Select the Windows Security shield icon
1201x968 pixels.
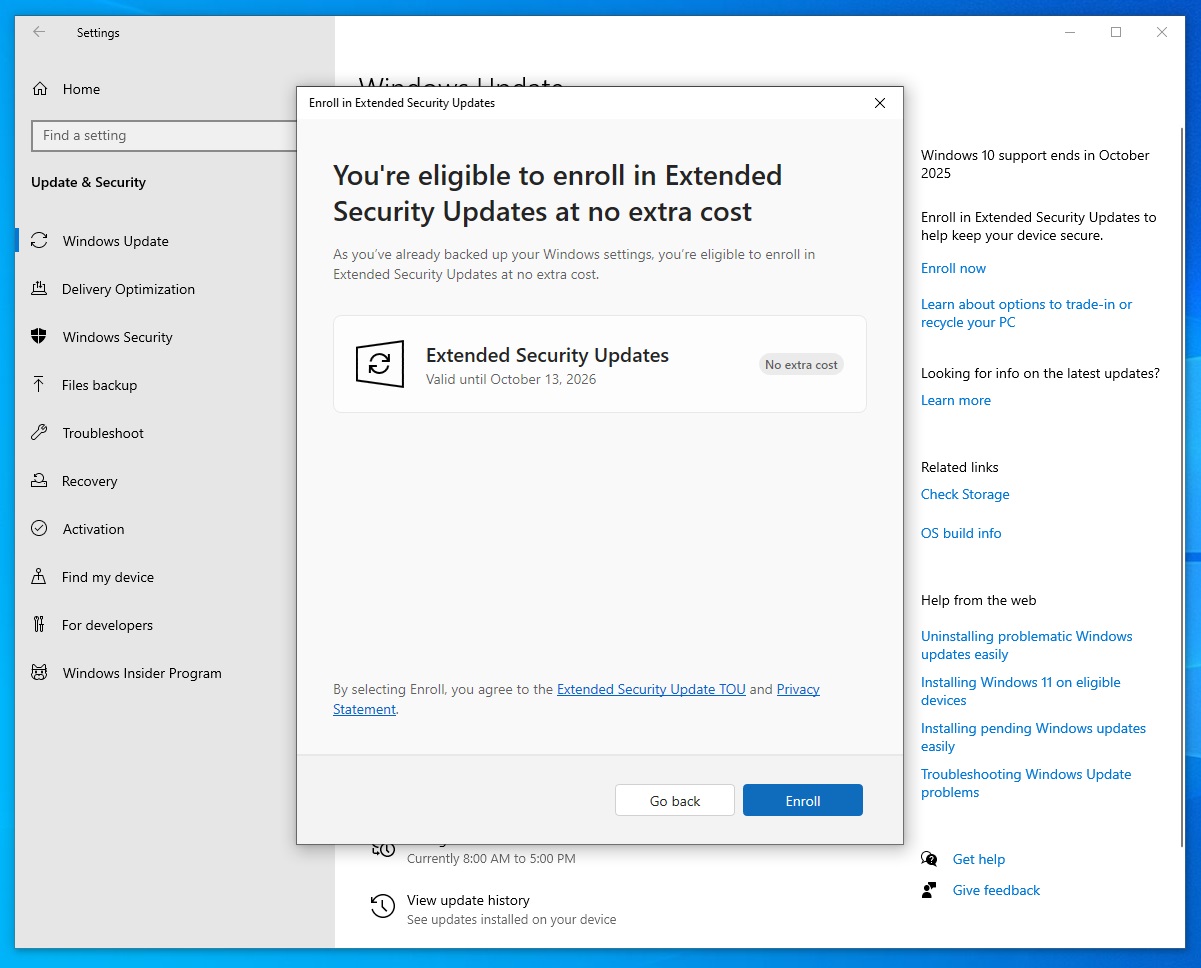coord(39,337)
